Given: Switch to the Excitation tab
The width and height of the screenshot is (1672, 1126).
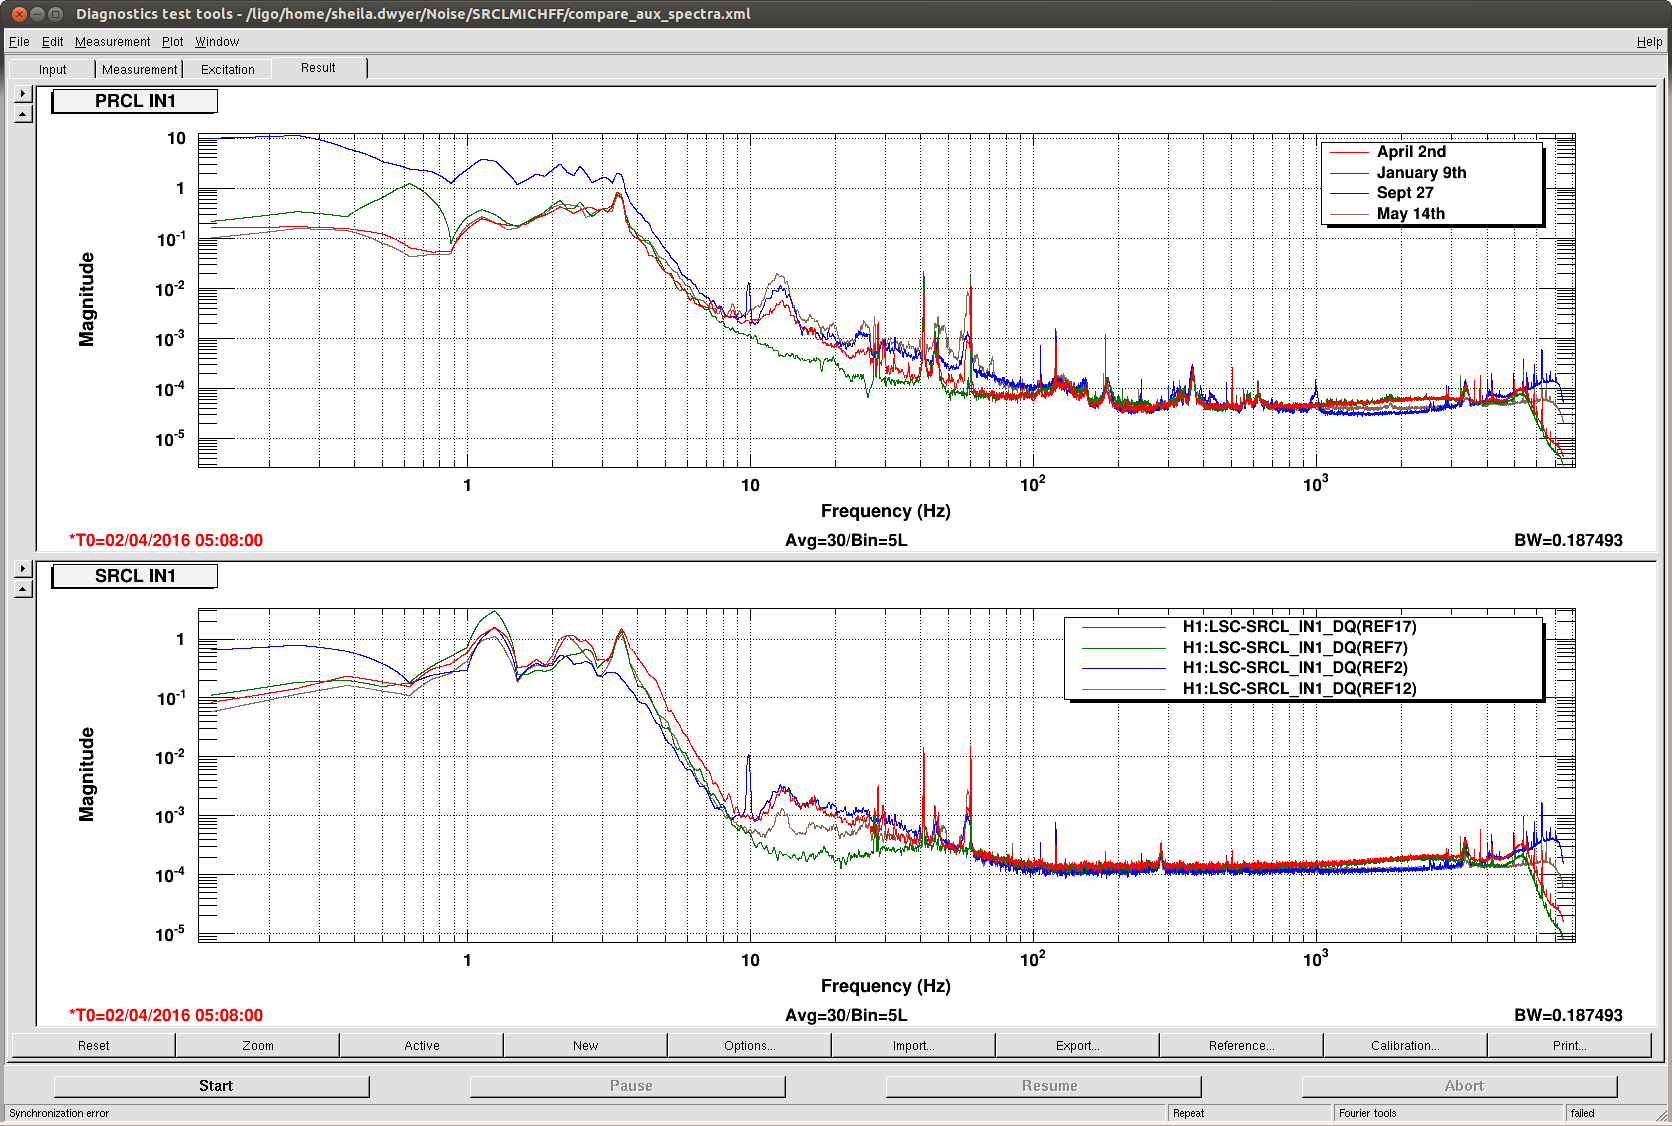Looking at the screenshot, I should [227, 69].
